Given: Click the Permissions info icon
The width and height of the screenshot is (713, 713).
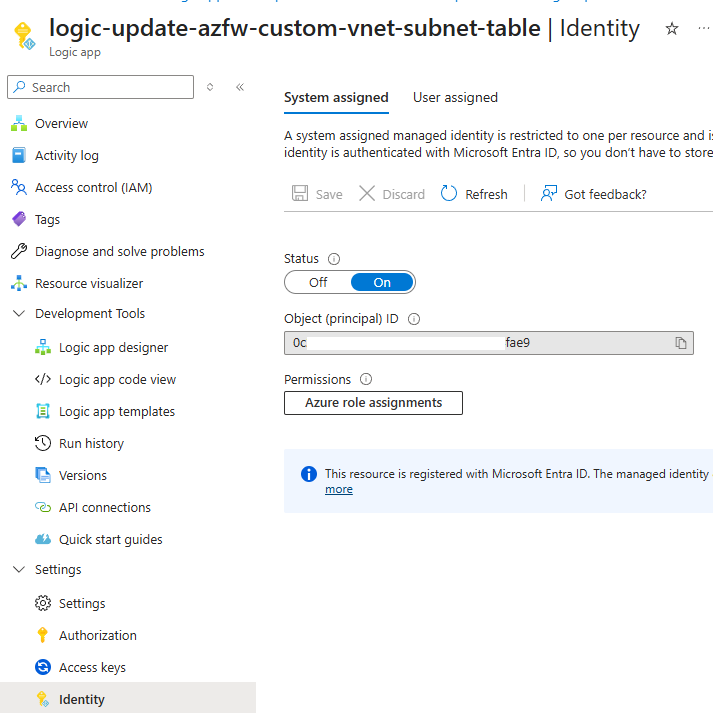Looking at the screenshot, I should click(x=366, y=379).
